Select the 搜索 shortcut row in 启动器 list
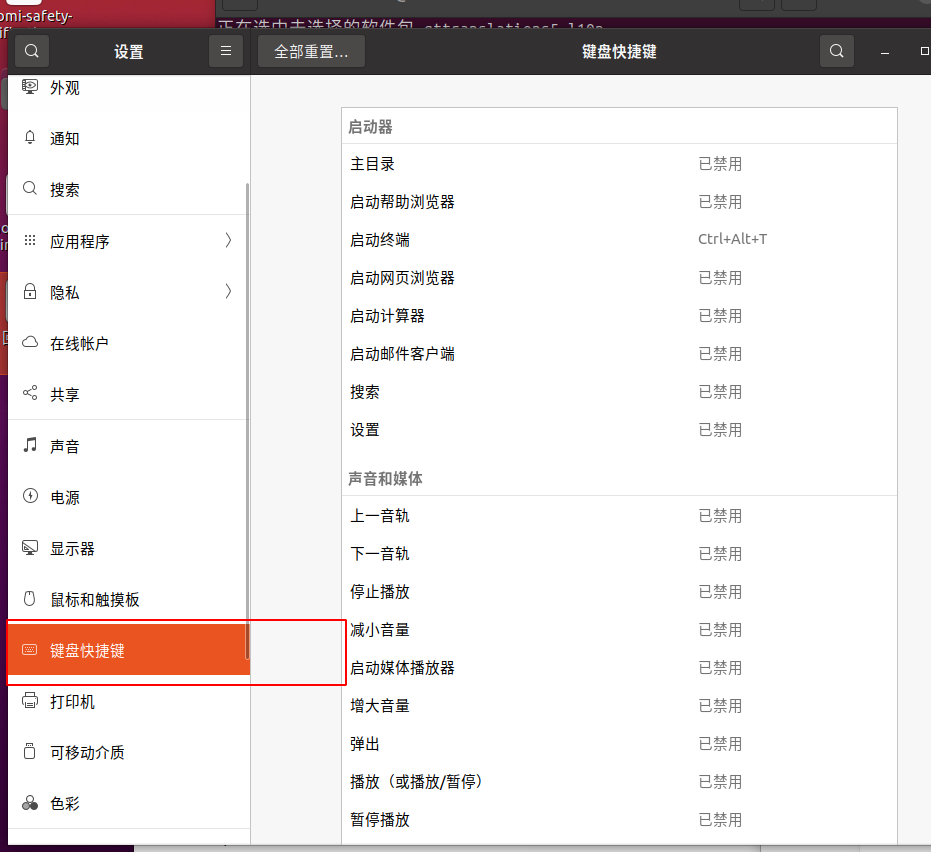 pyautogui.click(x=619, y=391)
